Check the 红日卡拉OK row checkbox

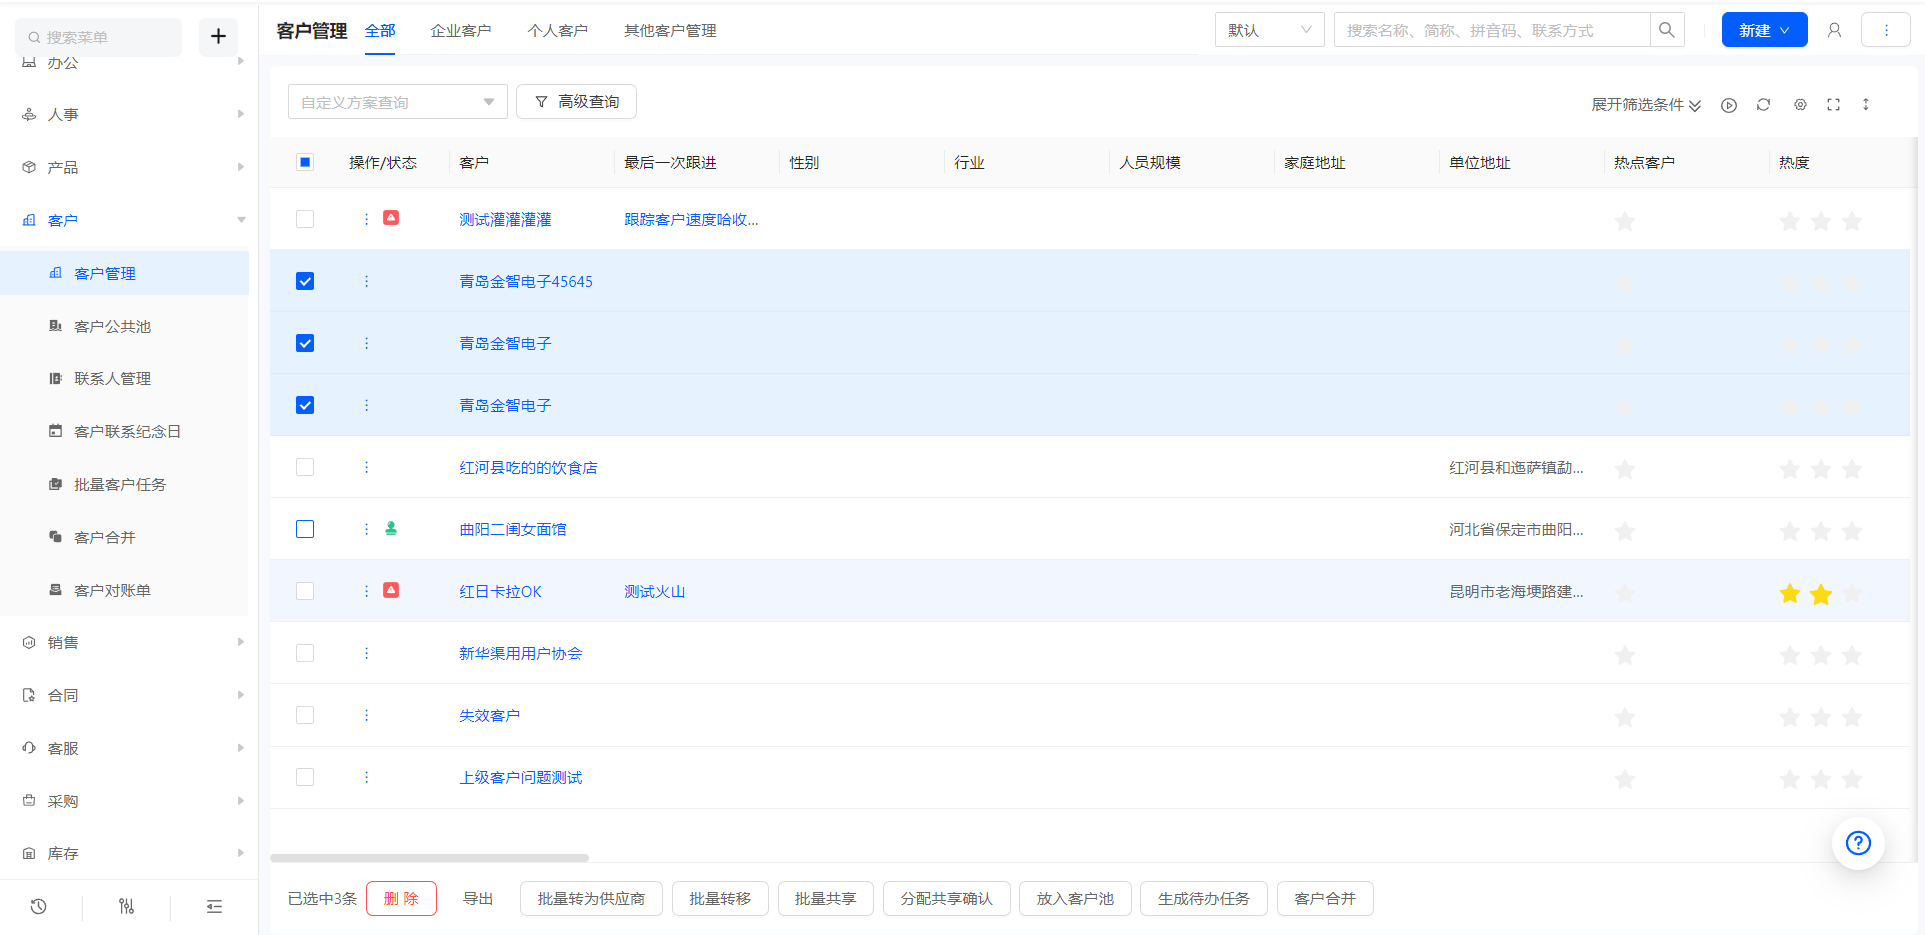point(305,591)
